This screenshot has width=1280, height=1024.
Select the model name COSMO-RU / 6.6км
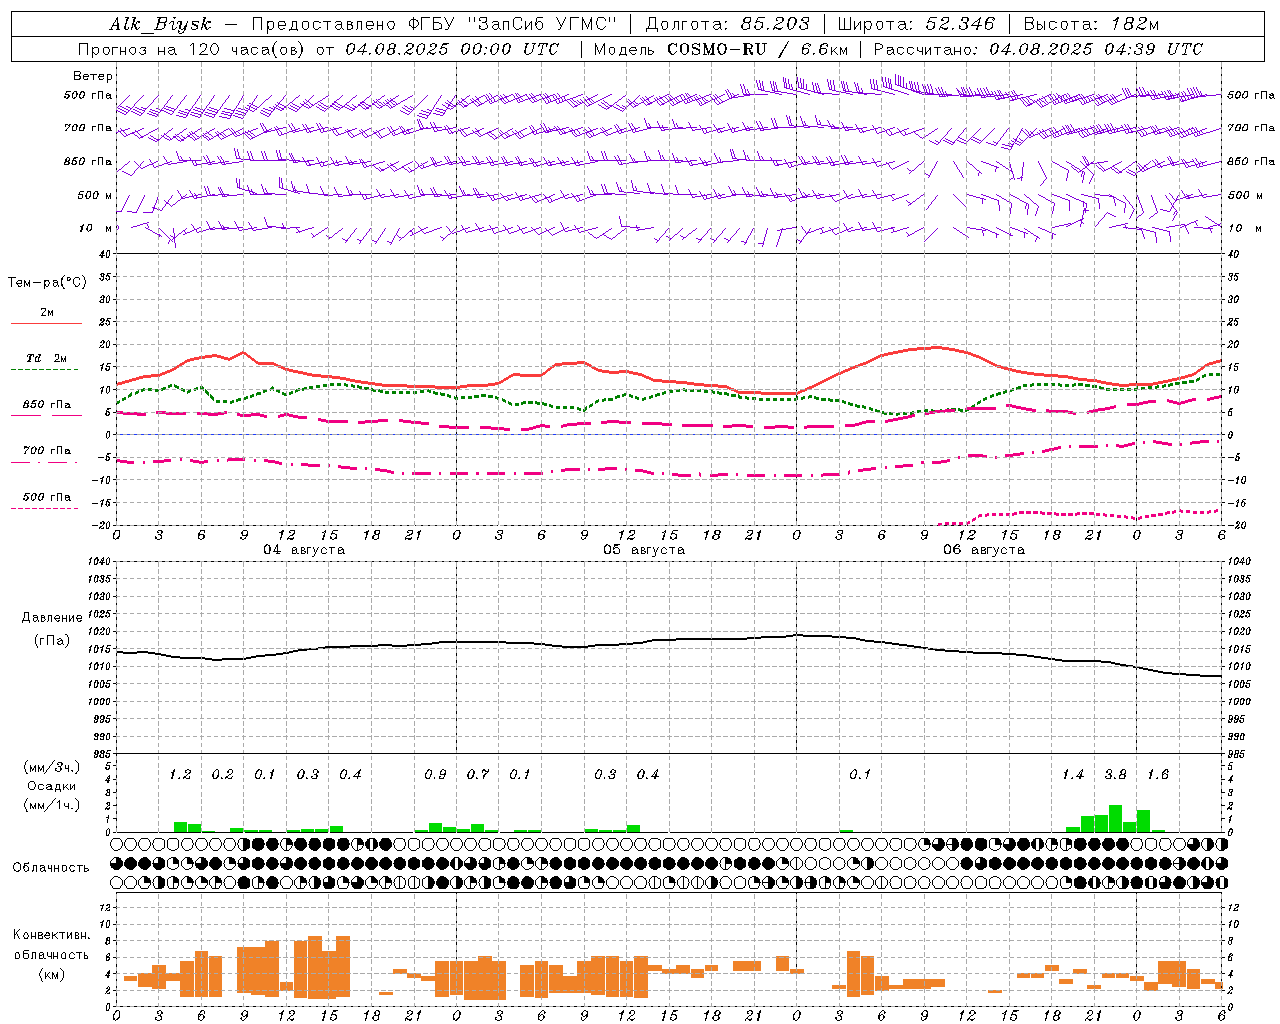(x=758, y=49)
